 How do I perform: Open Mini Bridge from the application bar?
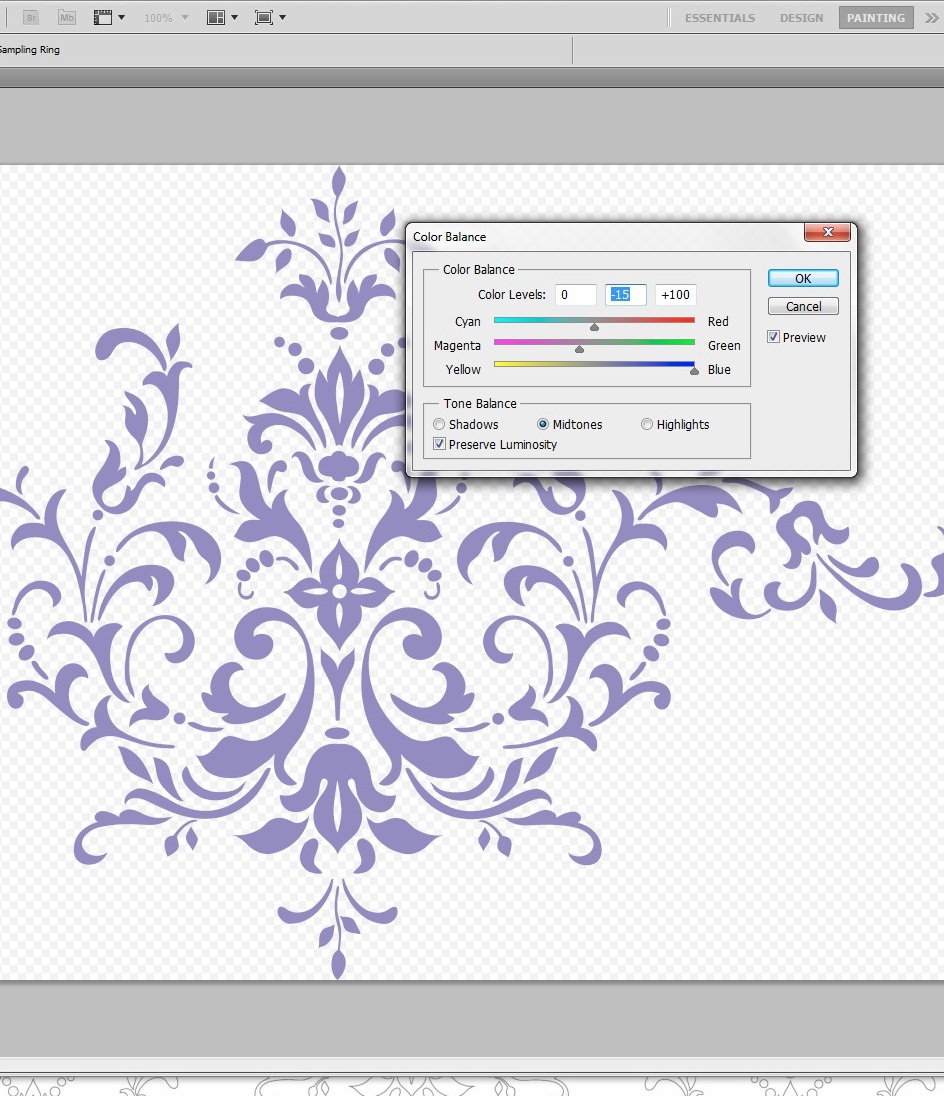coord(66,17)
